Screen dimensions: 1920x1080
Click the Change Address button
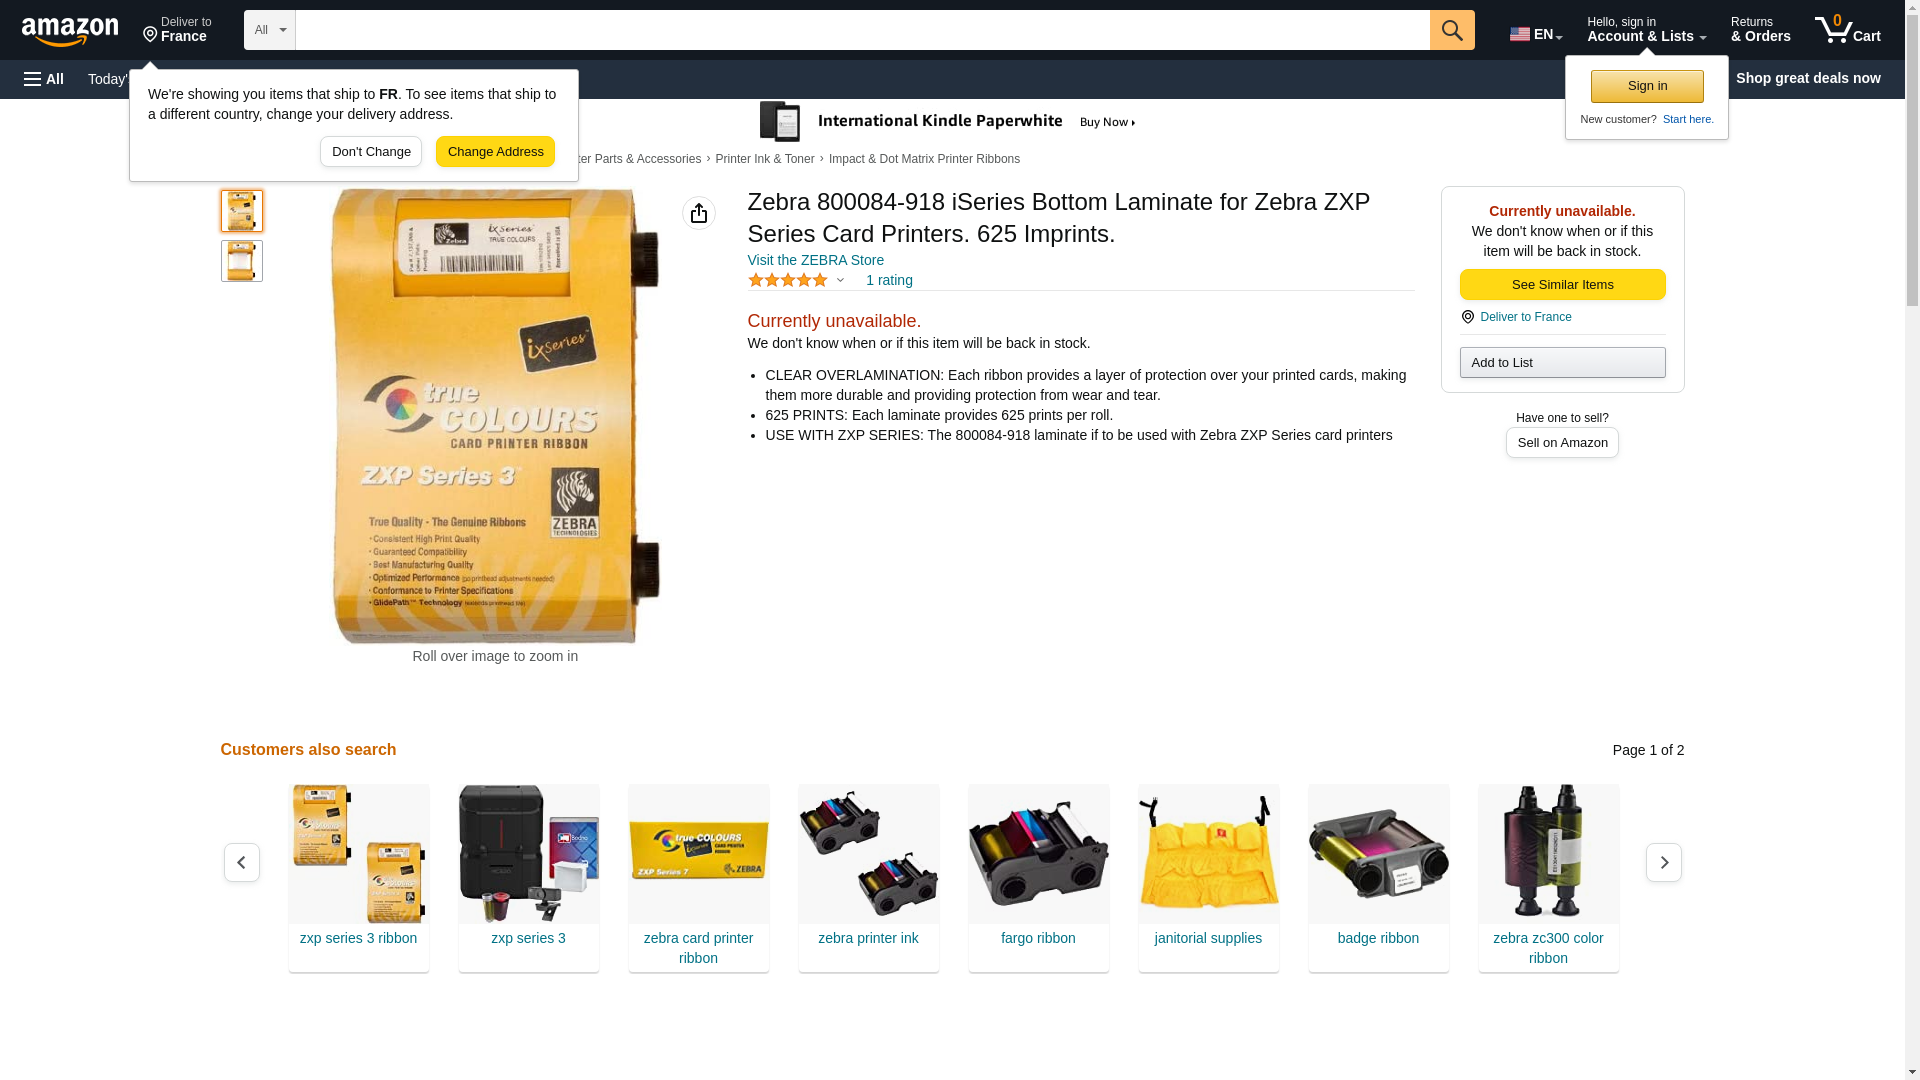[495, 152]
